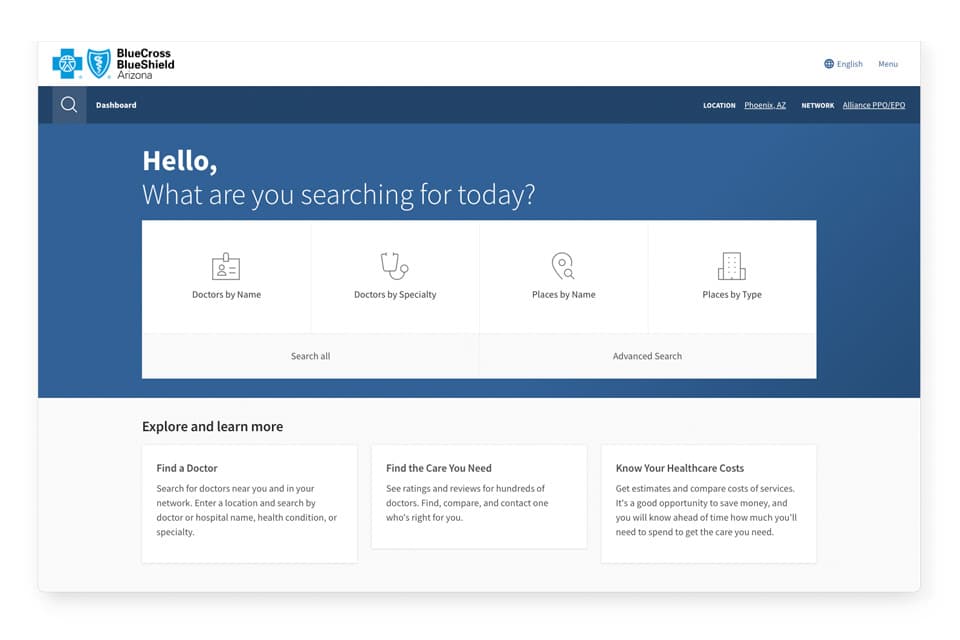This screenshot has height=640, width=960.
Task: Open Advanced Search
Action: (x=647, y=356)
